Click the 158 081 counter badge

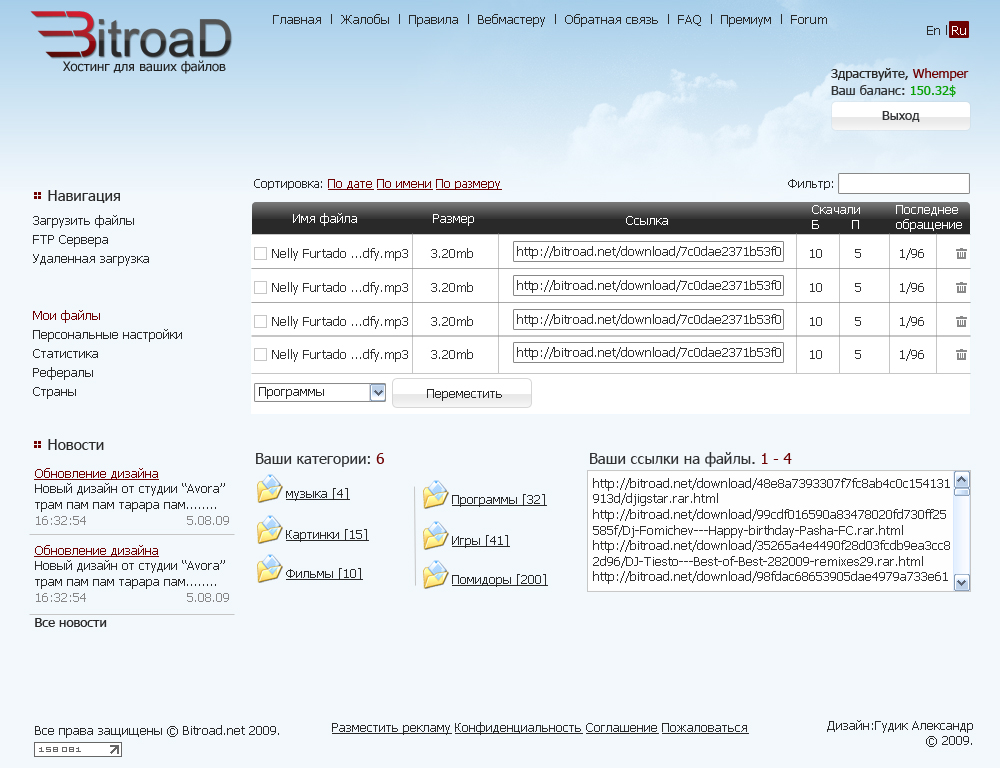(x=78, y=750)
